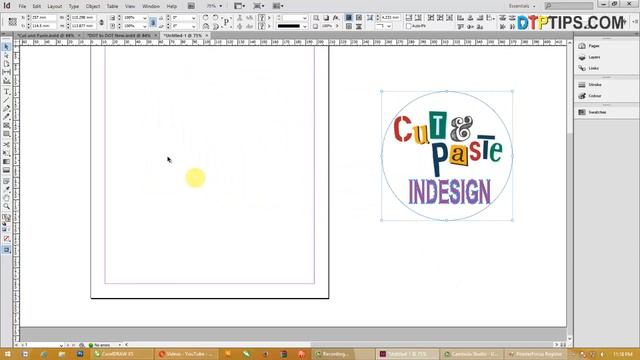640x360 pixels.
Task: Select the Line tool
Action: click(x=6, y=100)
